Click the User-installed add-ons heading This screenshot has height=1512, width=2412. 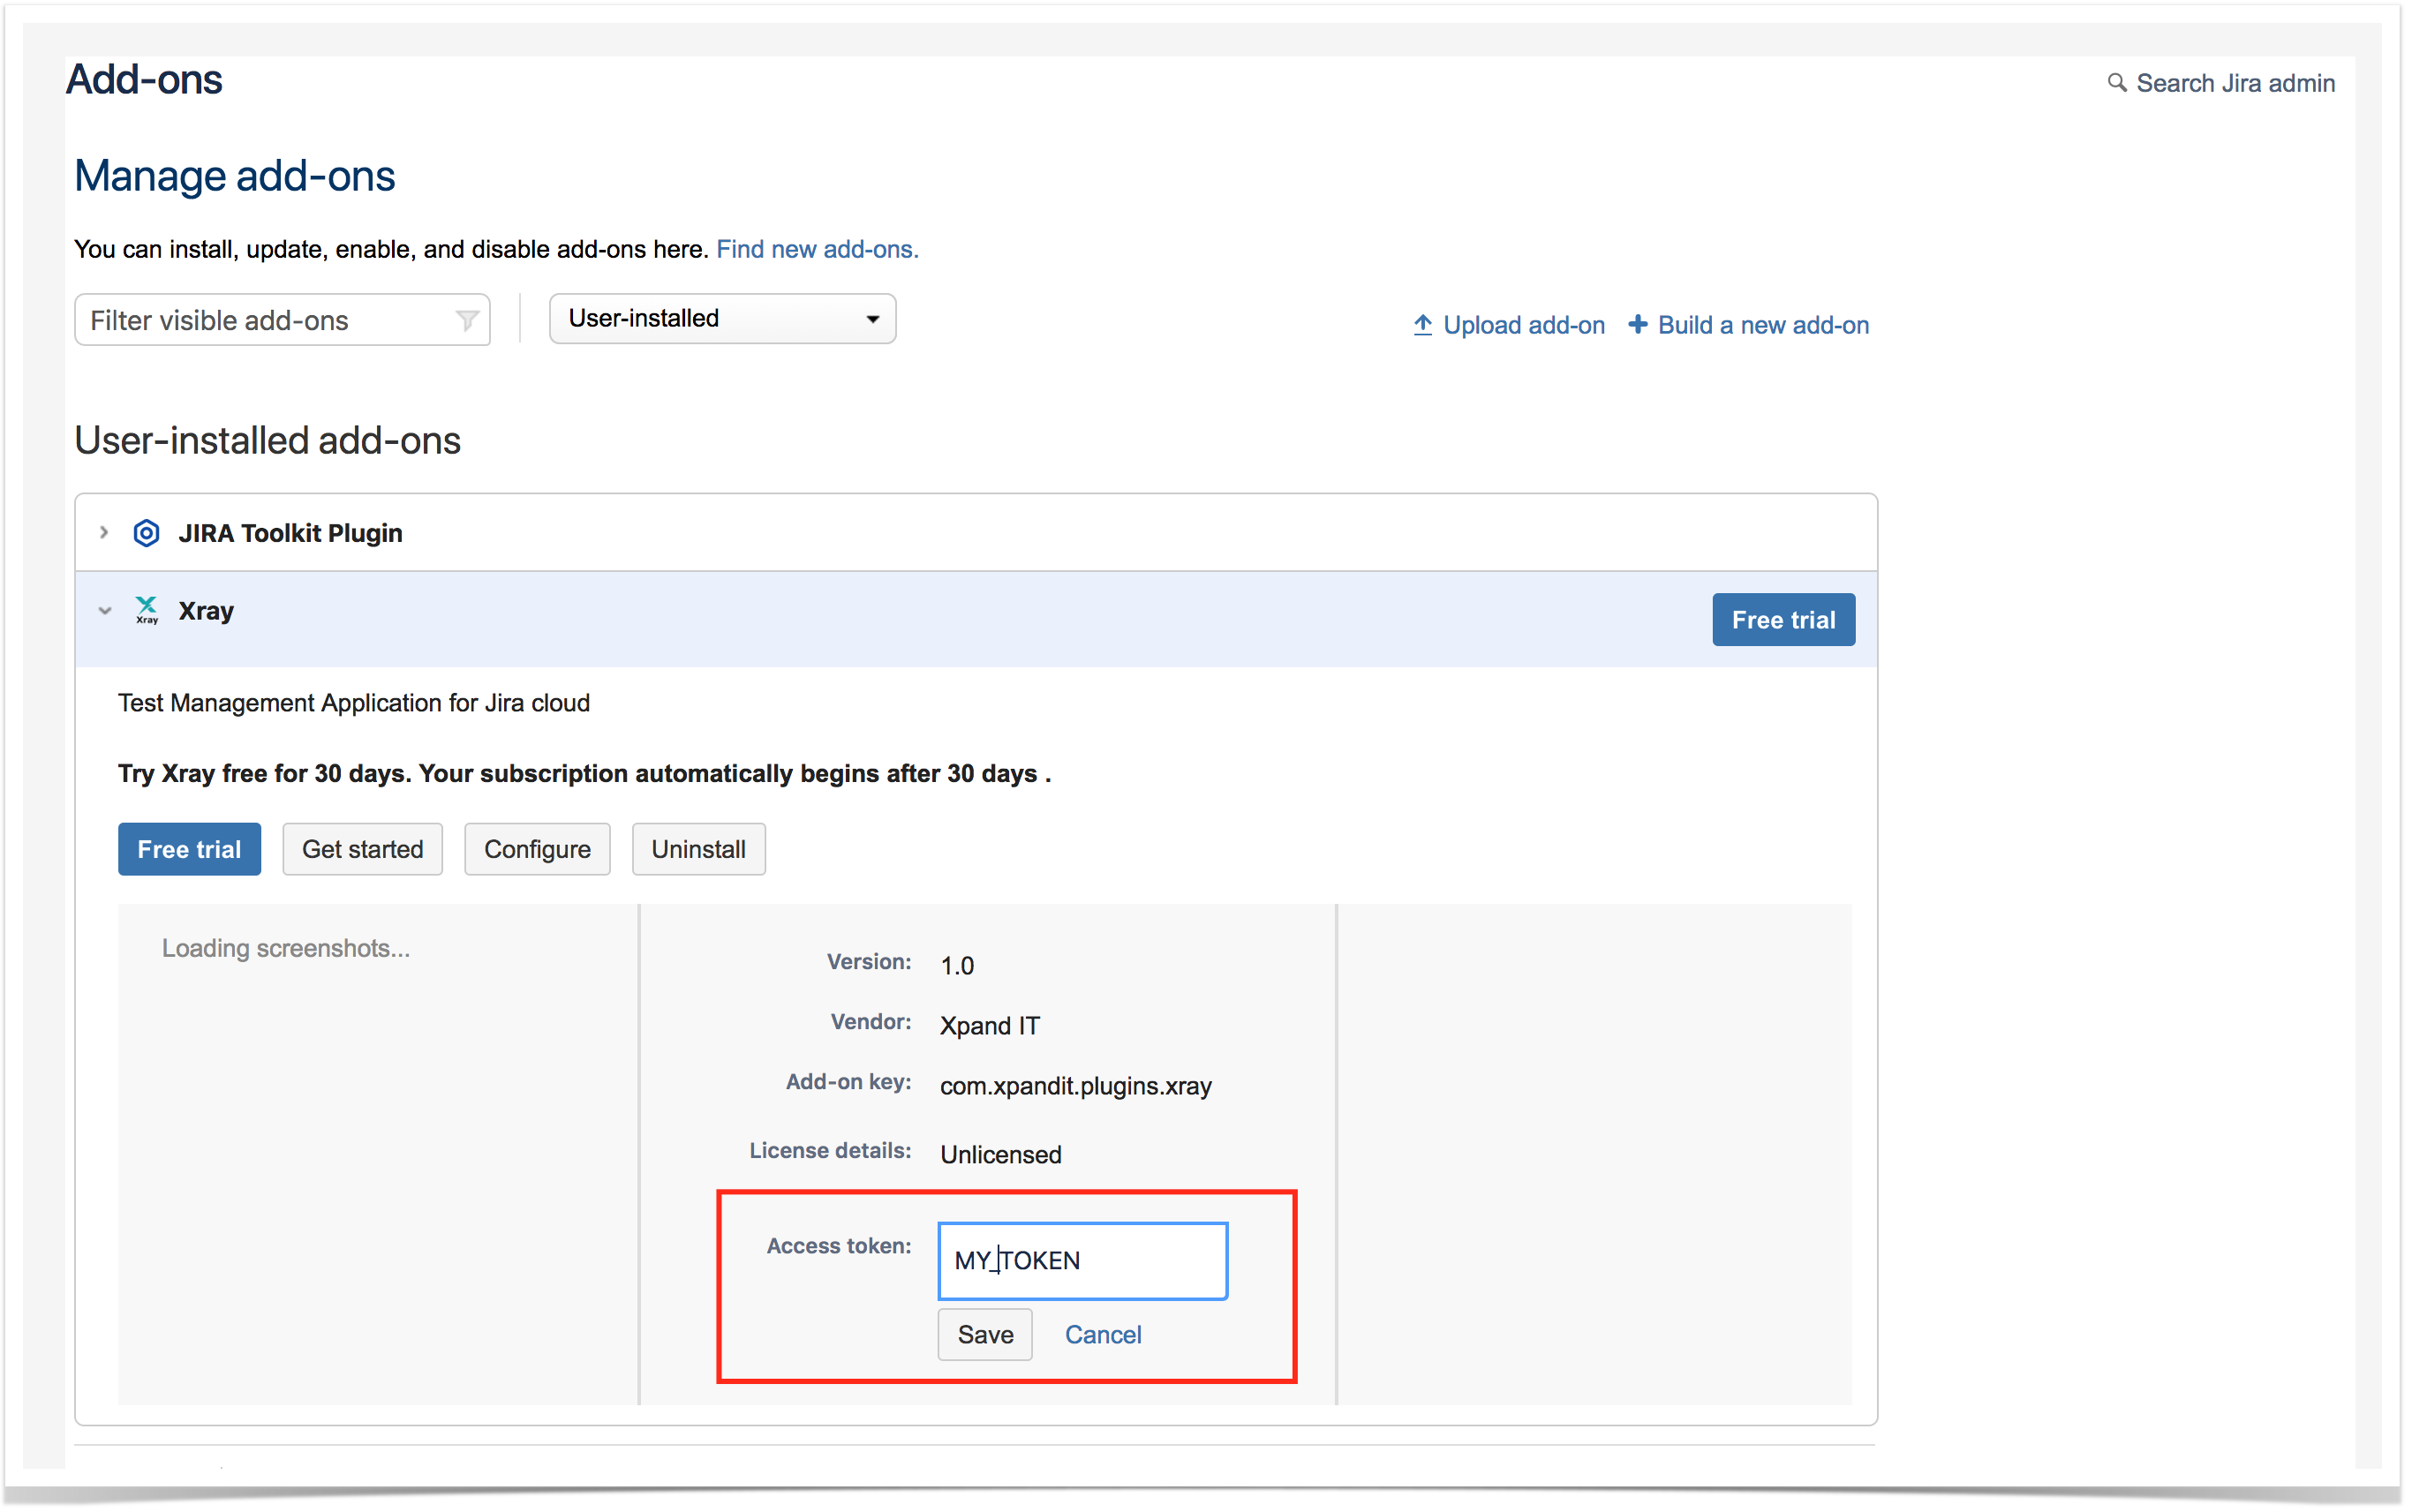268,440
